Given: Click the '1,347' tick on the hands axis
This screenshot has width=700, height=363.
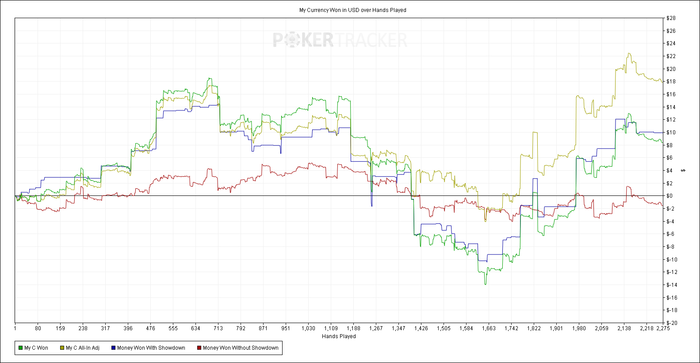Looking at the screenshot, I should tap(399, 328).
